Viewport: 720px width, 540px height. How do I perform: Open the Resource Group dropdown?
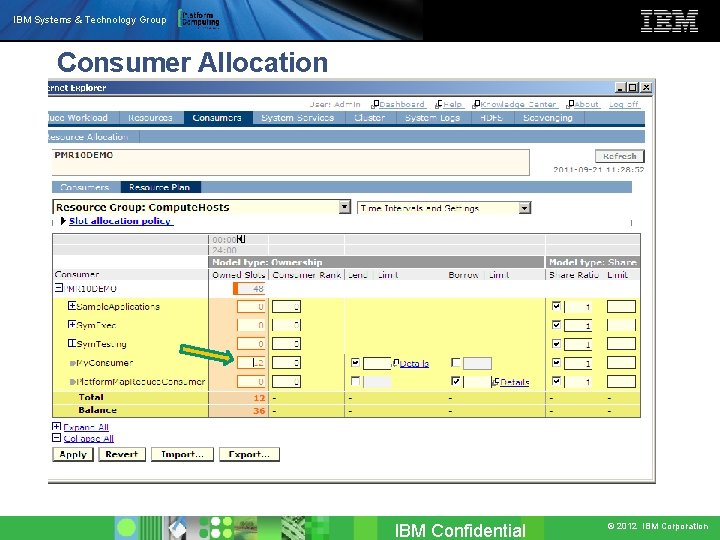tap(202, 207)
